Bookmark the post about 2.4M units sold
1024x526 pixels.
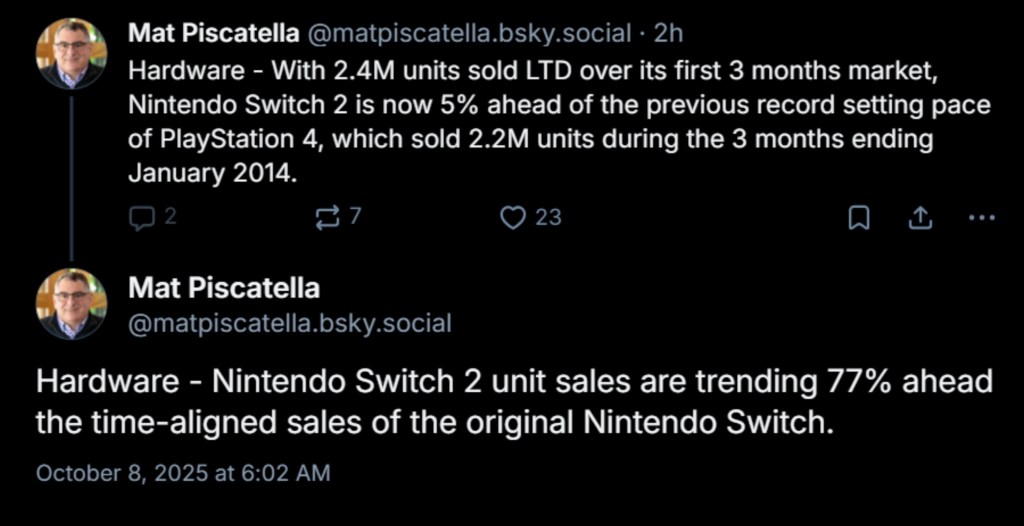click(x=858, y=218)
